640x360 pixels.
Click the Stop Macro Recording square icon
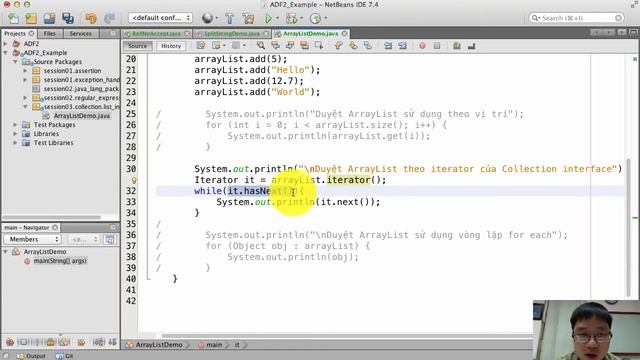tap(437, 46)
